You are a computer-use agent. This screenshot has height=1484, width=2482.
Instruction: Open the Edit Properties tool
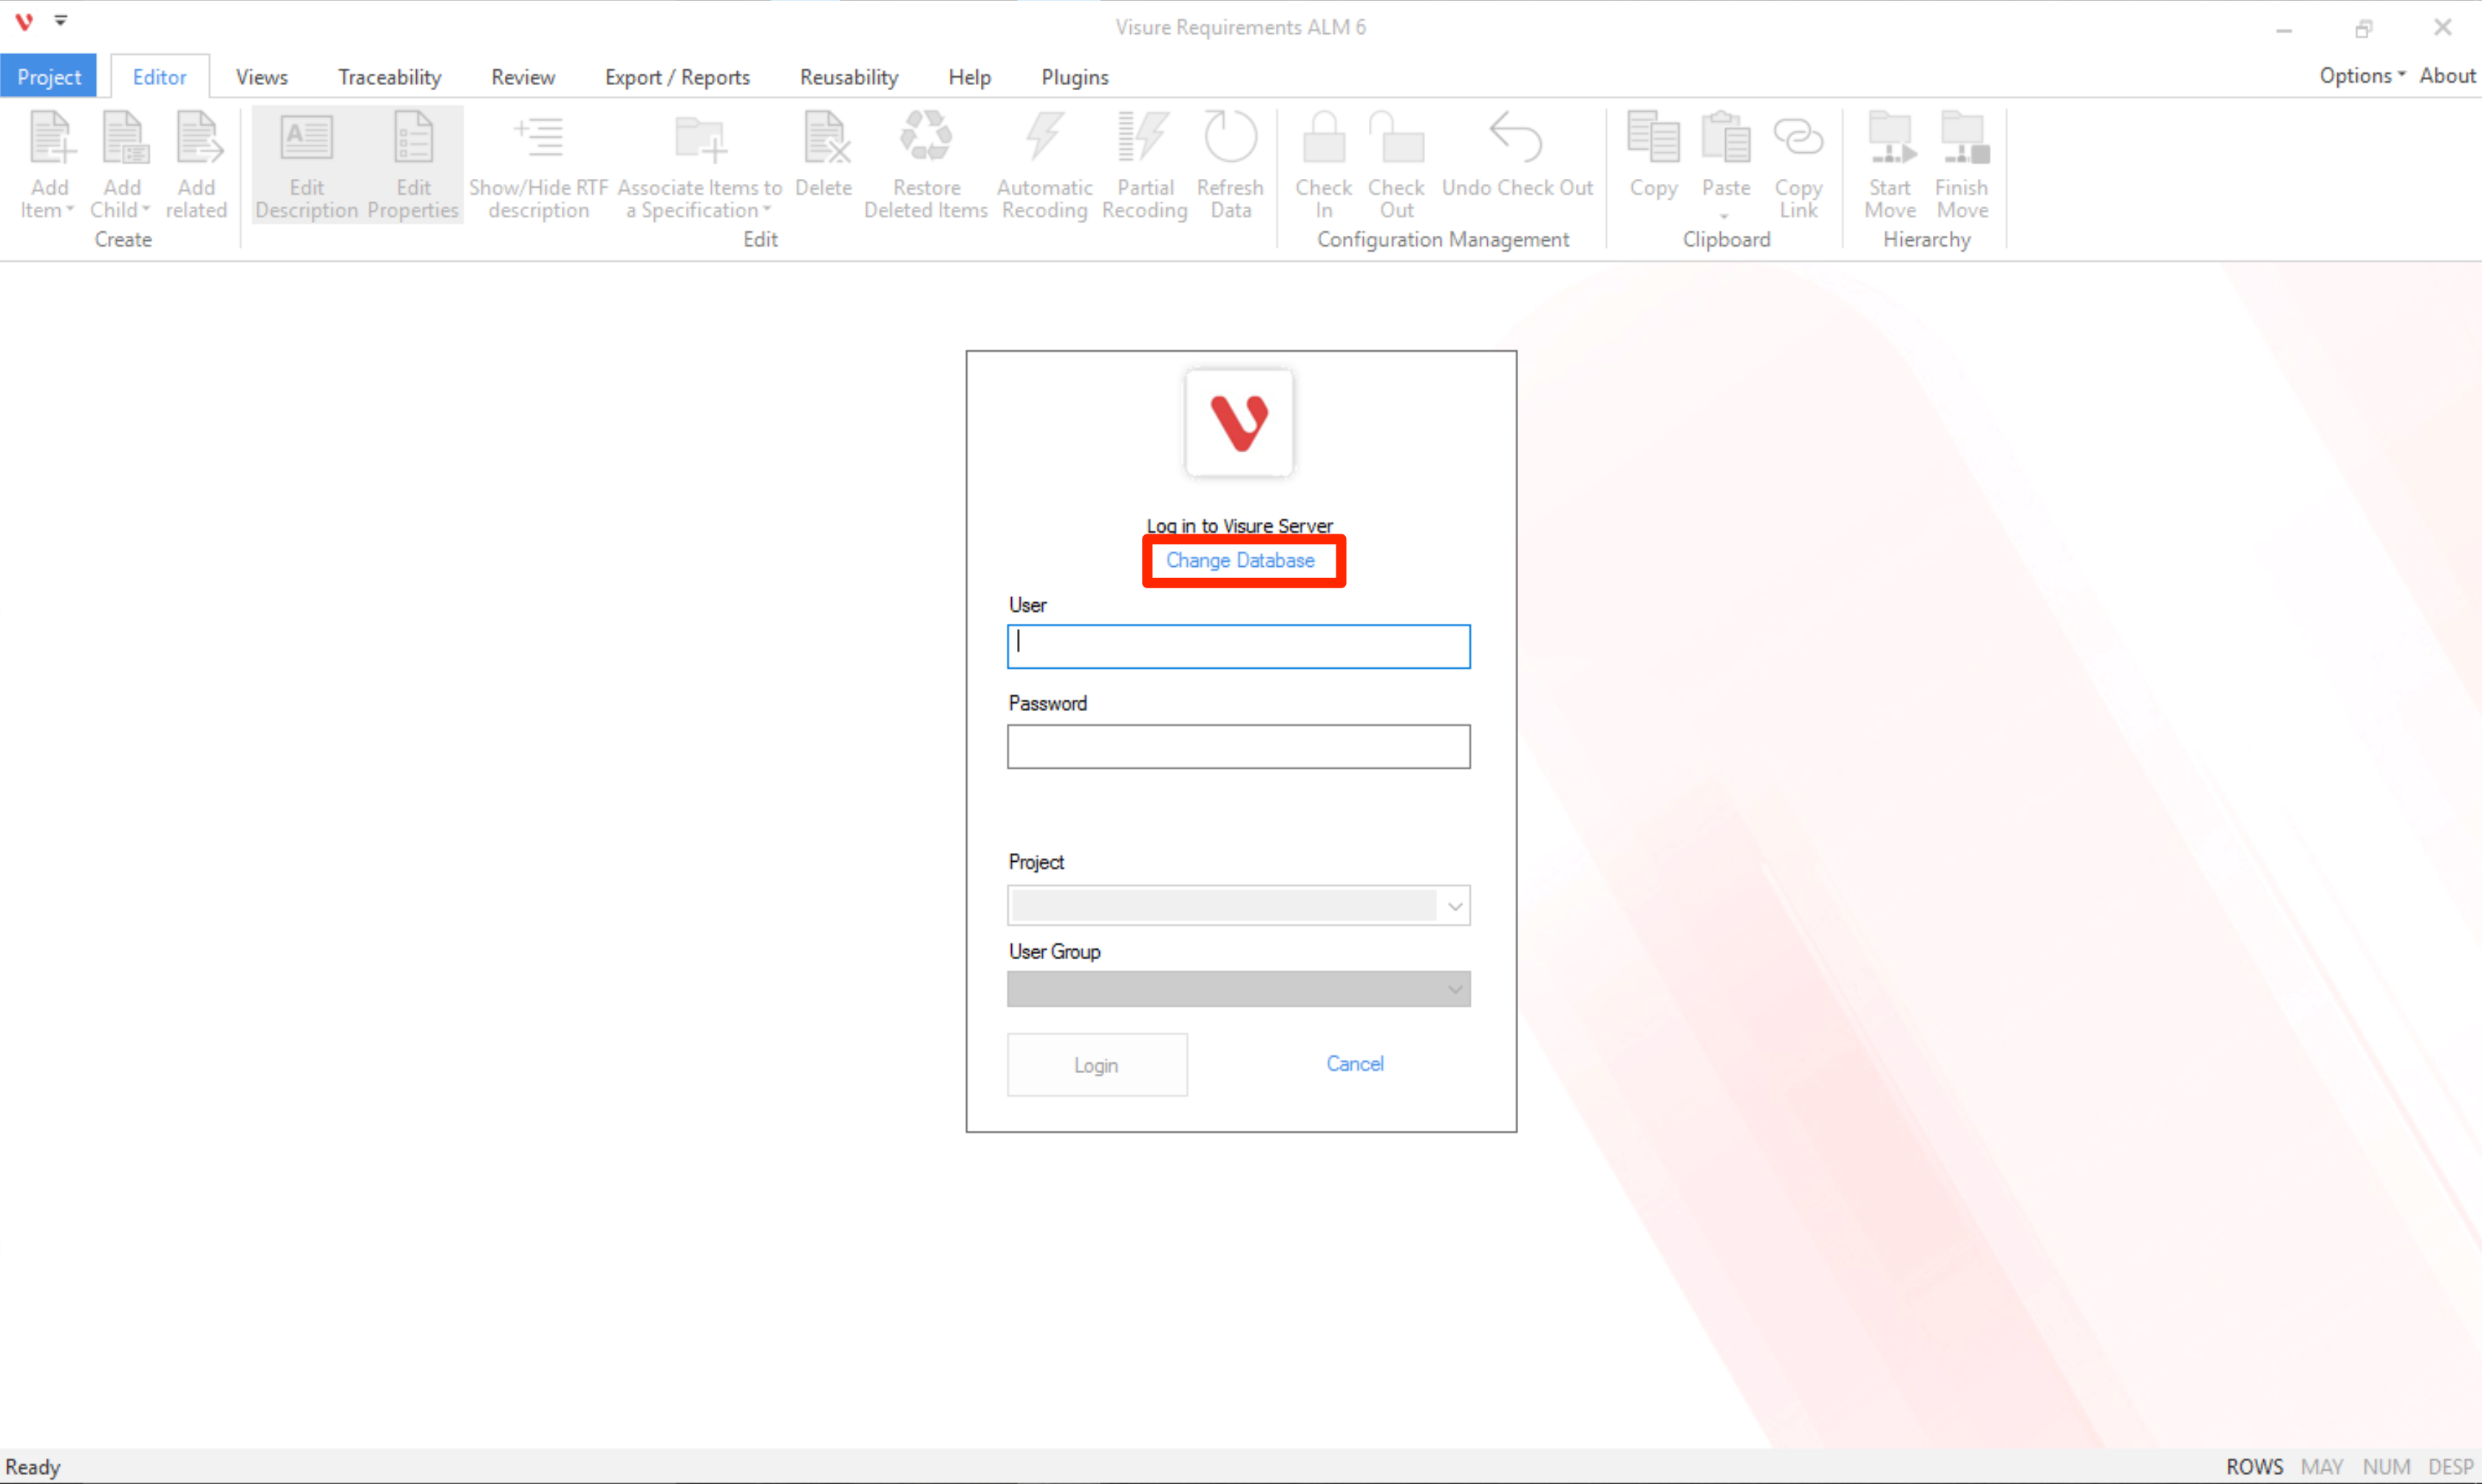(x=413, y=165)
